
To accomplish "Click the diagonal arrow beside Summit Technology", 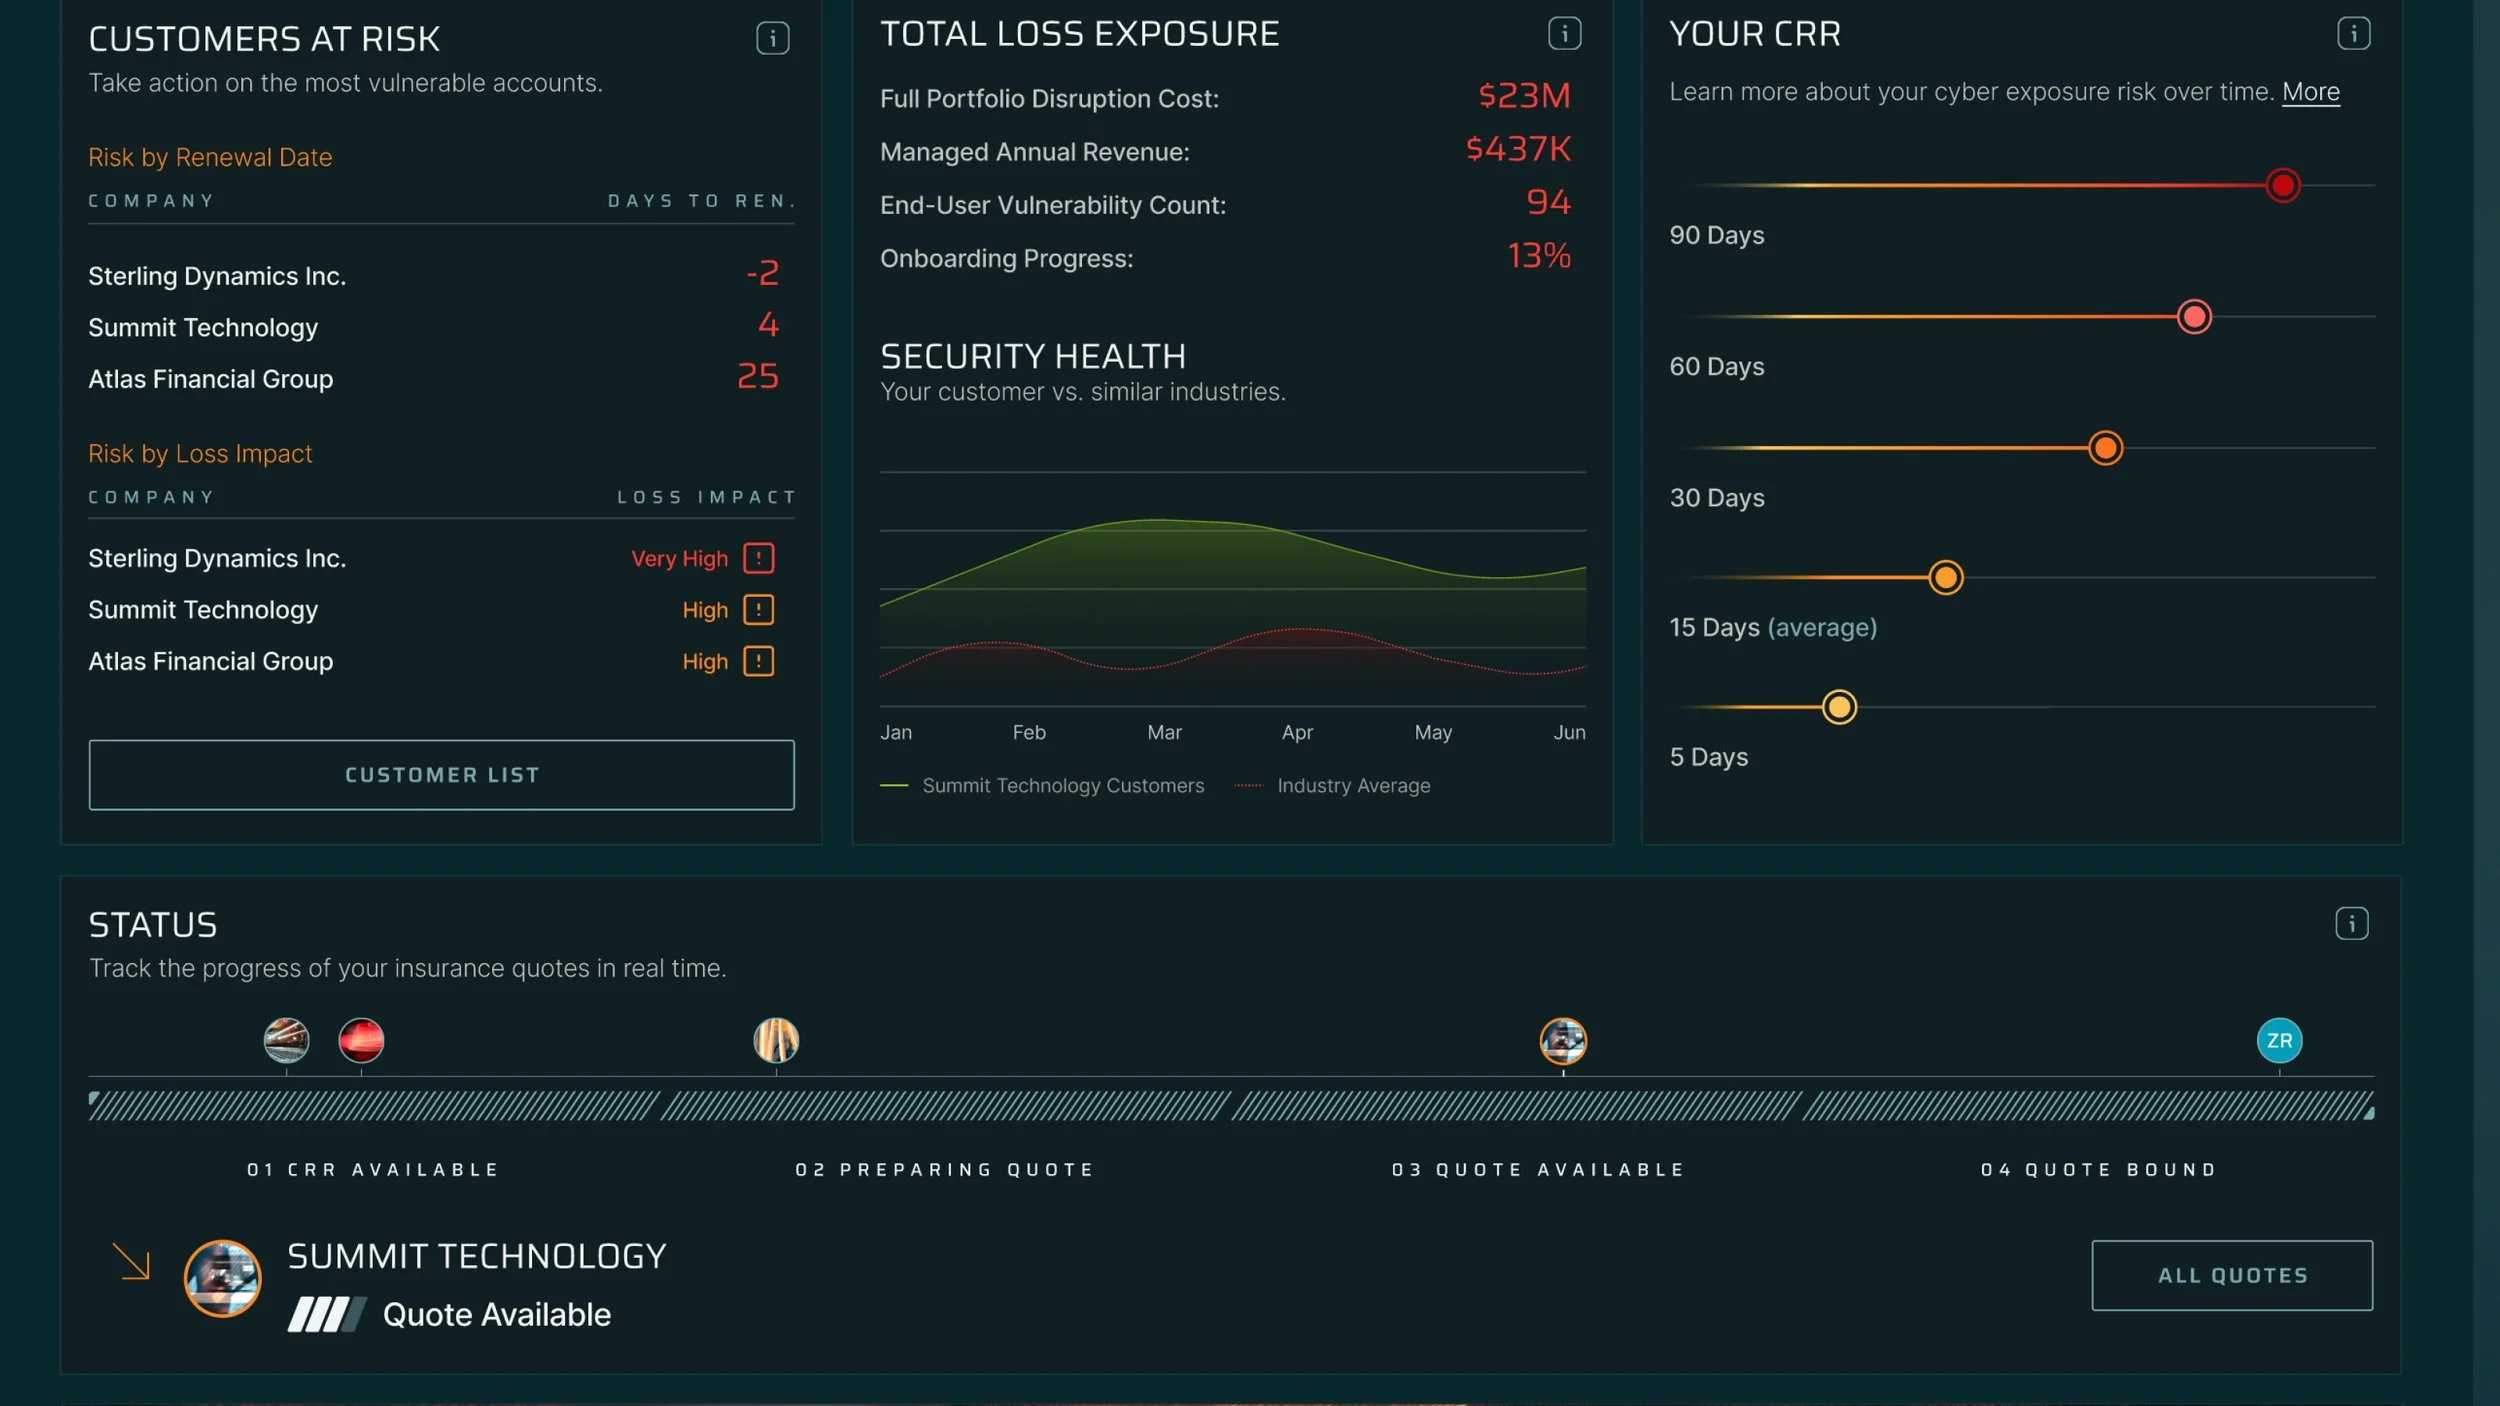I will click(x=131, y=1261).
